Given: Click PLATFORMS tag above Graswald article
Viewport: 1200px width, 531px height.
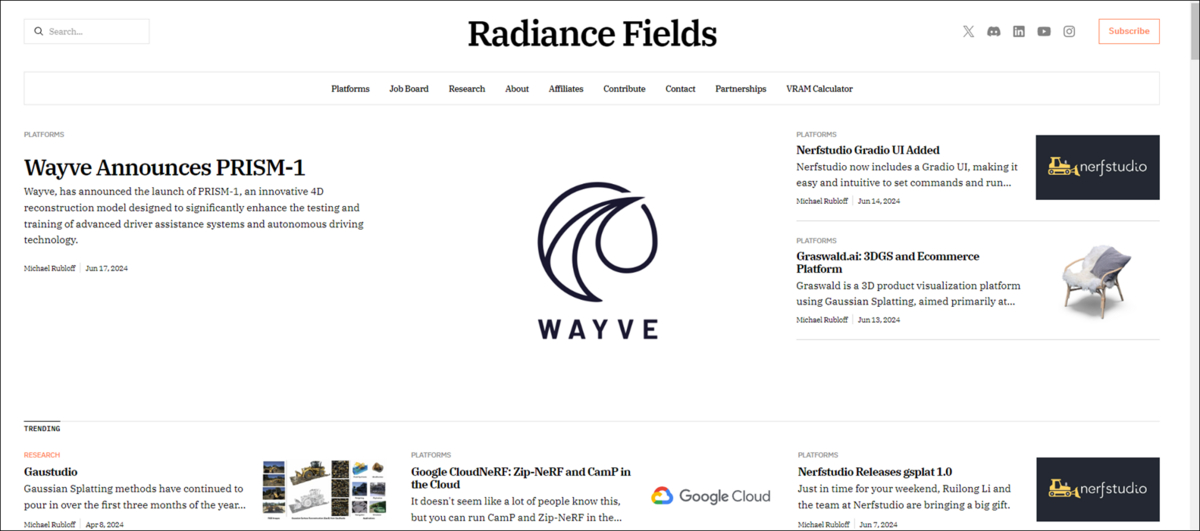Looking at the screenshot, I should point(816,240).
